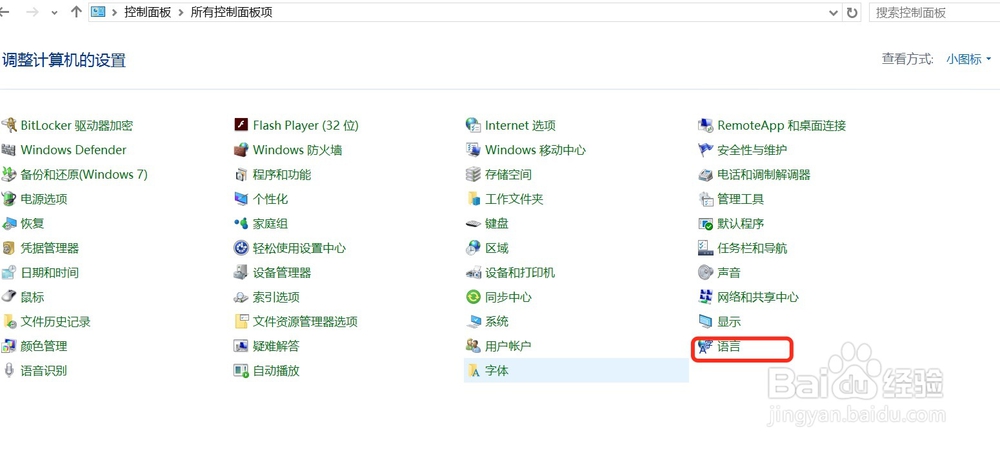Open the 声音 link
This screenshot has height=449, width=1000.
click(729, 272)
